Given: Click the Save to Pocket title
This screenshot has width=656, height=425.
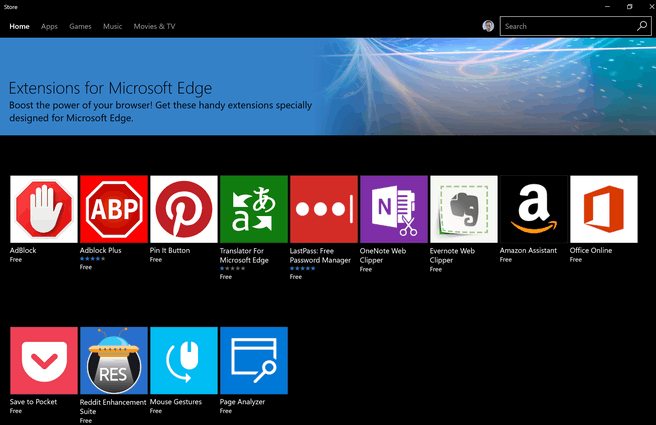Looking at the screenshot, I should [x=33, y=402].
